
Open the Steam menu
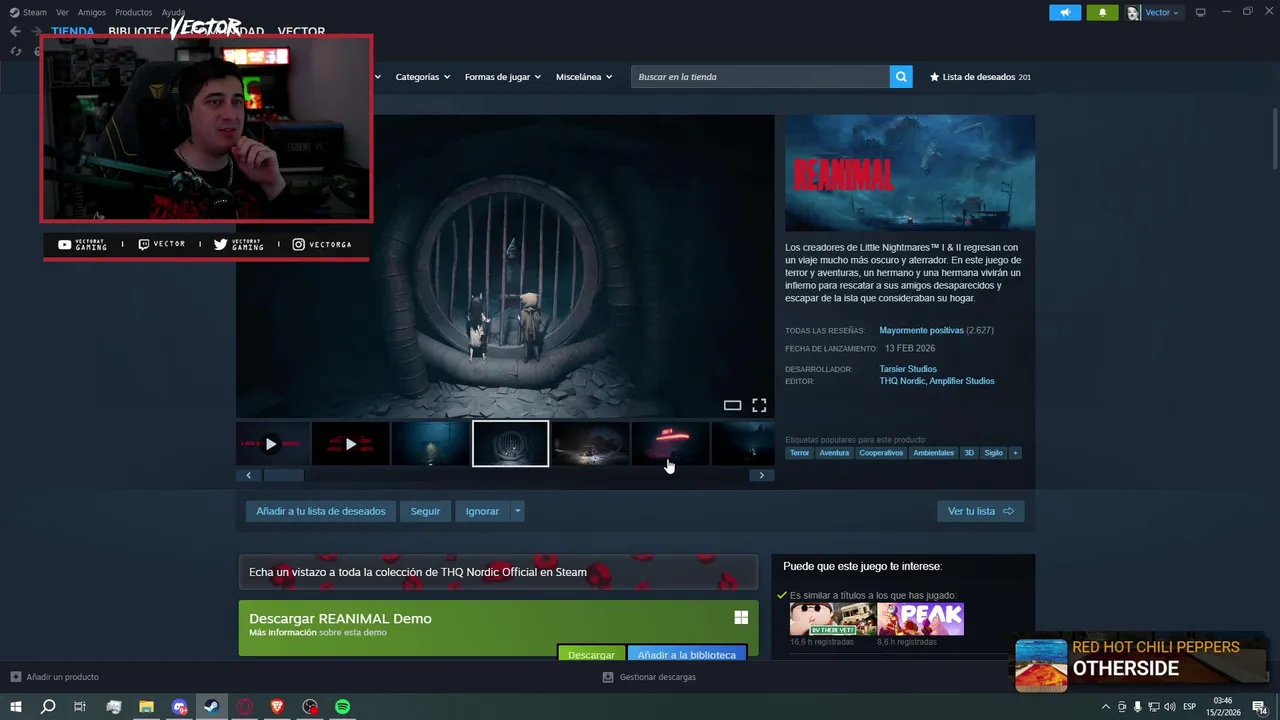(28, 12)
